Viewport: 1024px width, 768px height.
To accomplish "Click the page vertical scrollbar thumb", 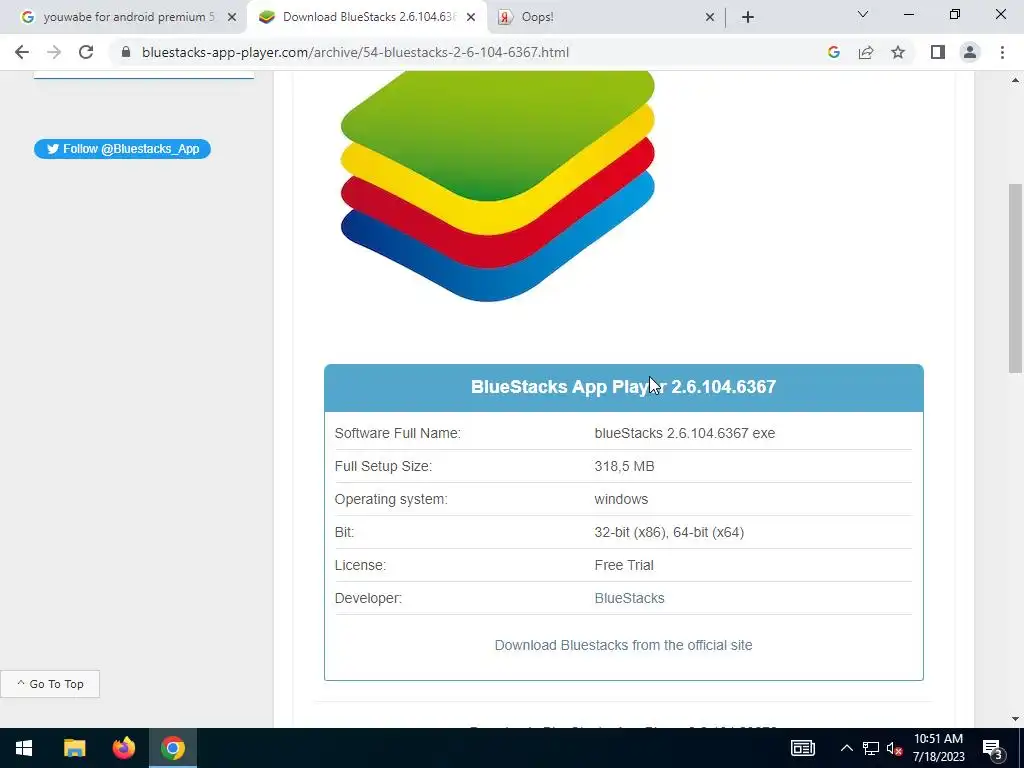I will pos(1016,278).
